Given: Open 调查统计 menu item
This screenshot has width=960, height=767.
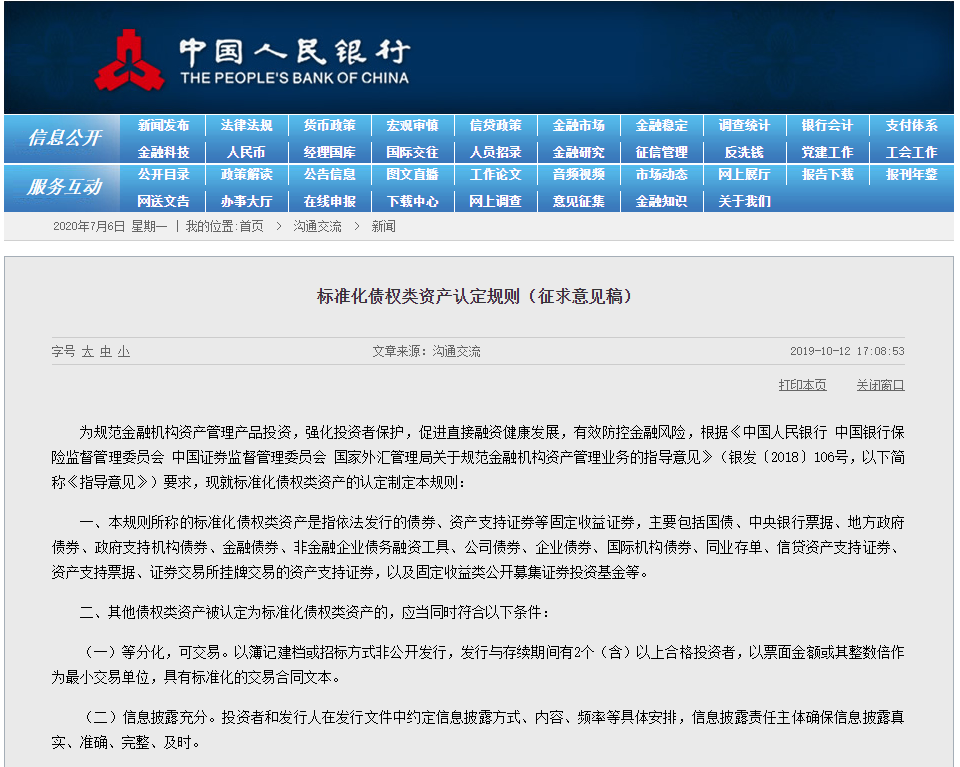Looking at the screenshot, I should tap(744, 125).
